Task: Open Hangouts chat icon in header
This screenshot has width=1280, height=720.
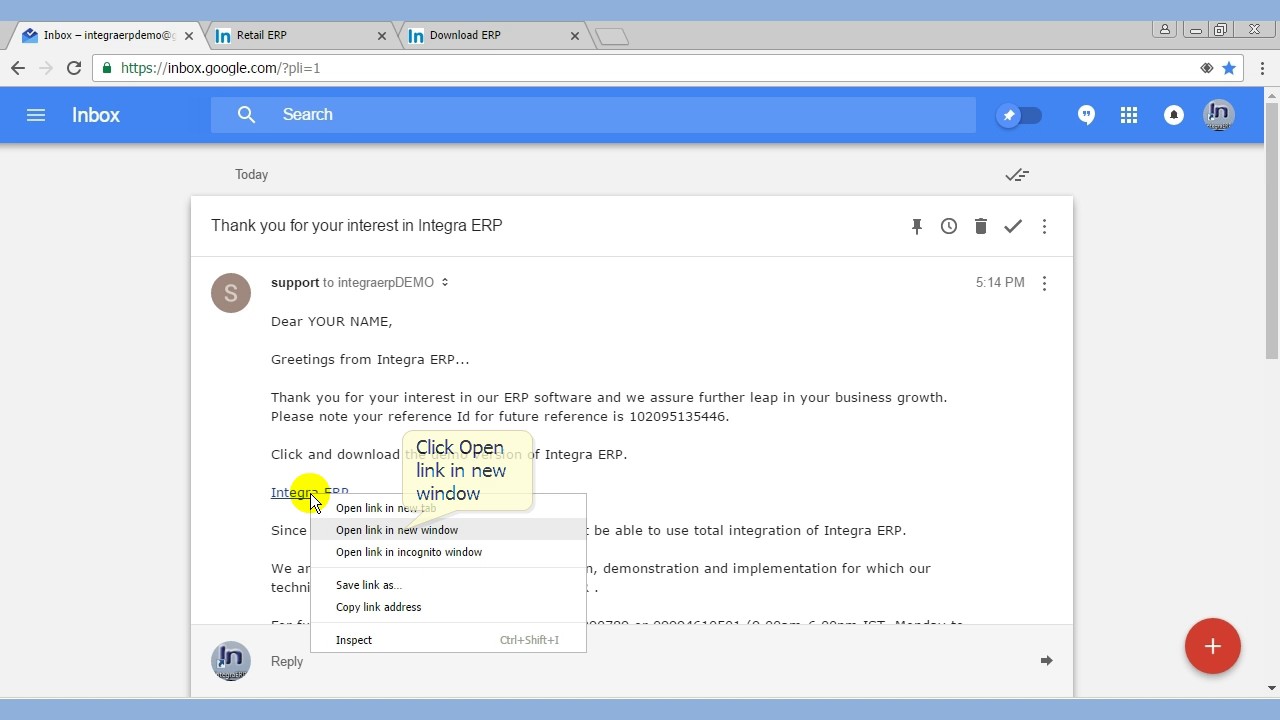Action: pos(1086,115)
